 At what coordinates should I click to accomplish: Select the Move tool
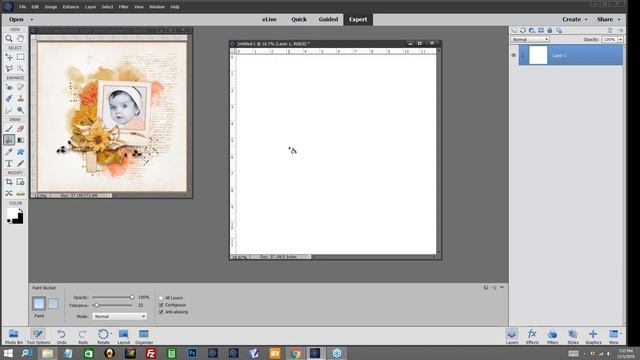click(x=9, y=57)
